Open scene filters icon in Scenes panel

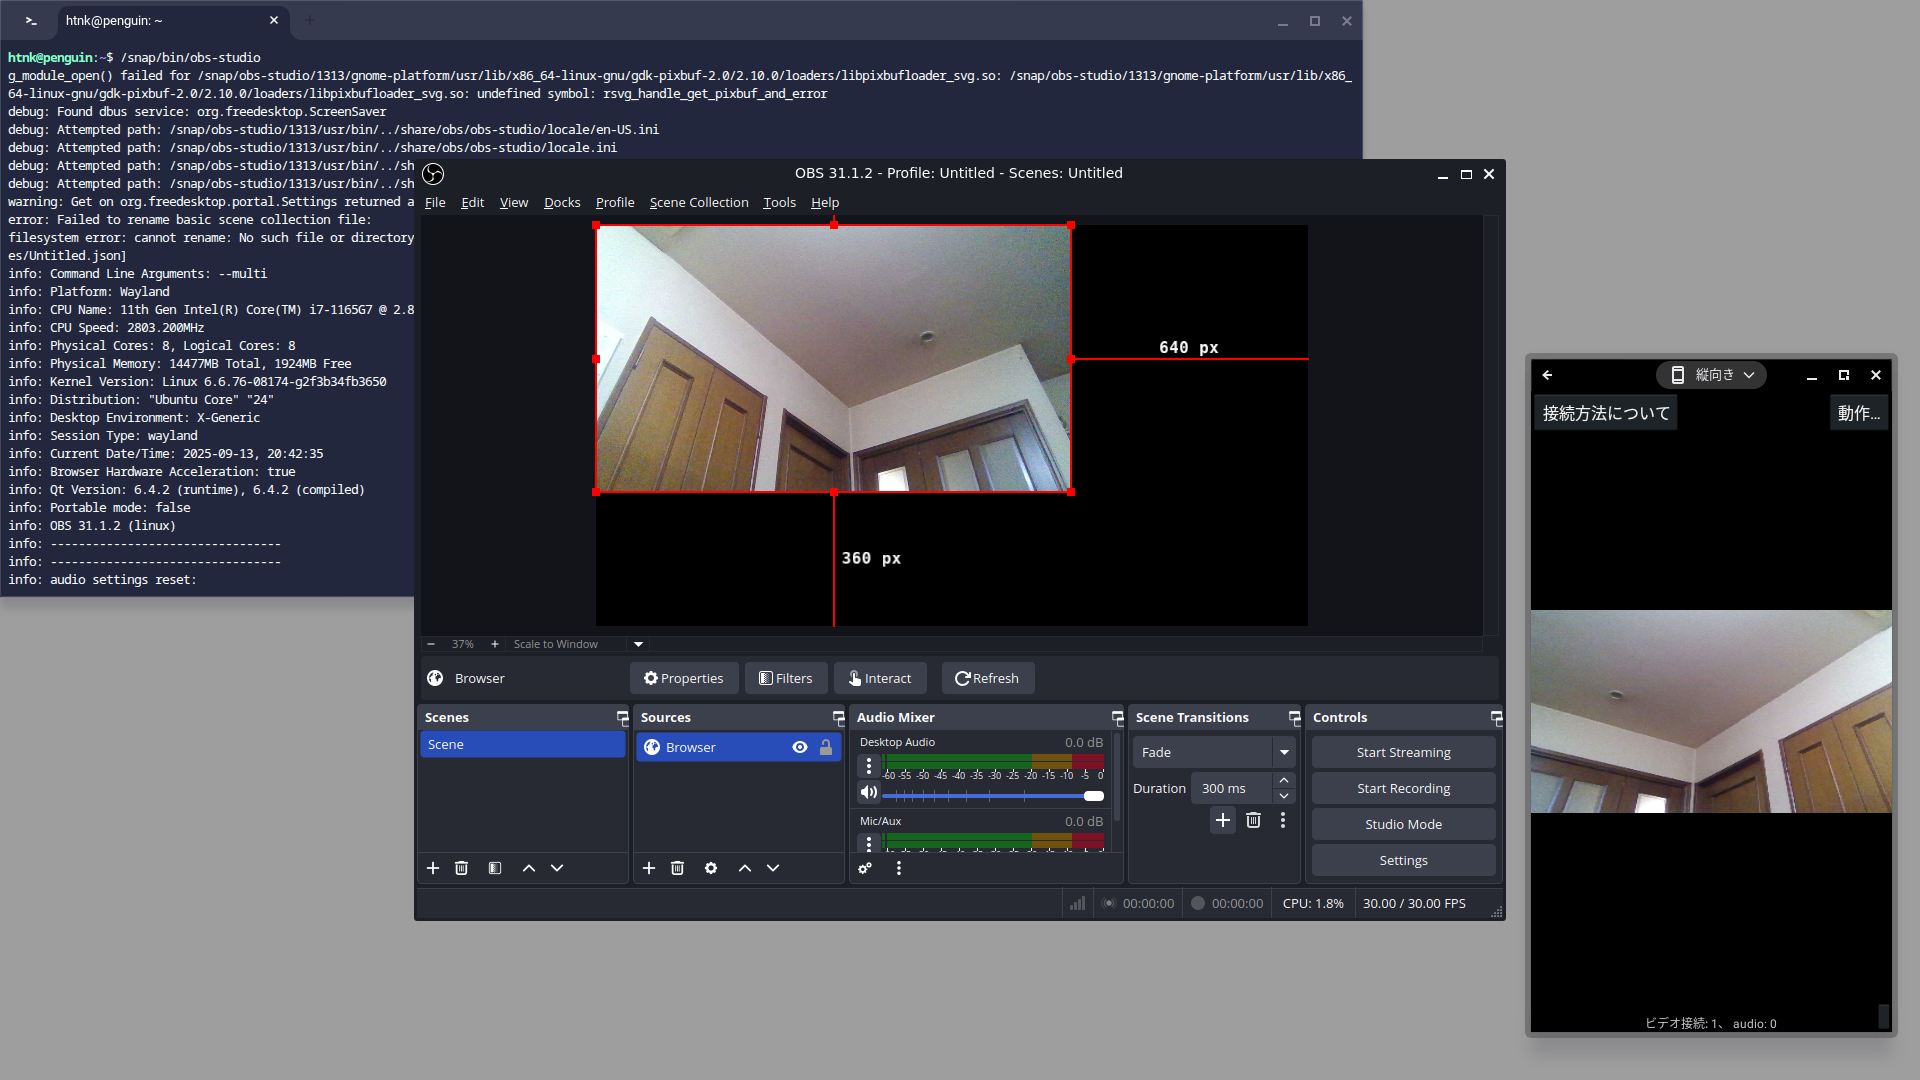coord(495,868)
